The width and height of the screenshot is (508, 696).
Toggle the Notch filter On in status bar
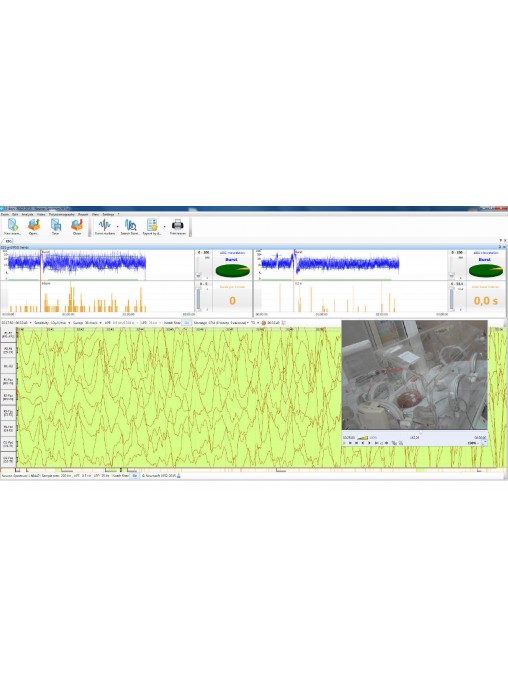tap(135, 475)
